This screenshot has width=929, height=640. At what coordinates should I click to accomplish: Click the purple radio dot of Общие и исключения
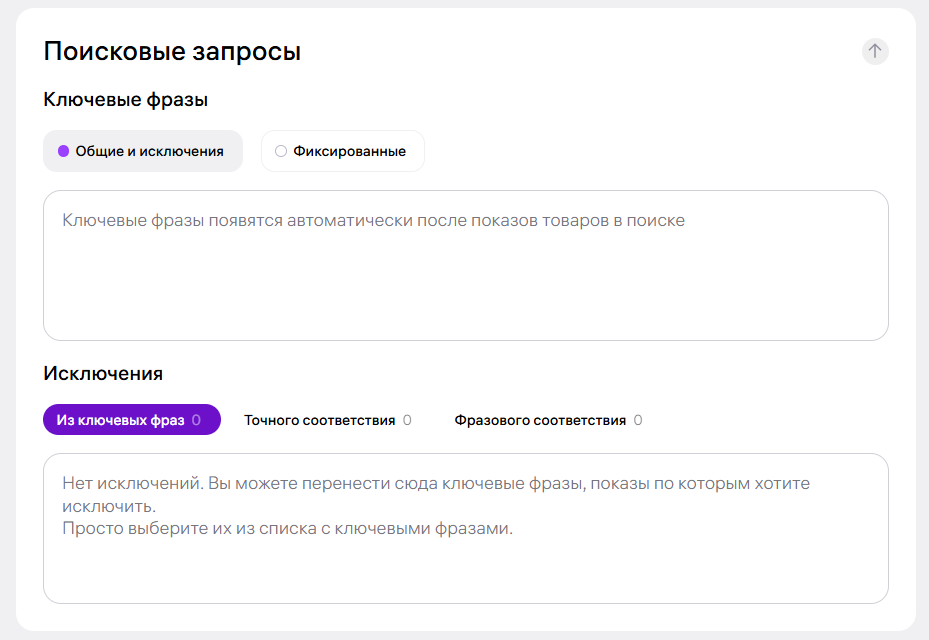coord(63,151)
